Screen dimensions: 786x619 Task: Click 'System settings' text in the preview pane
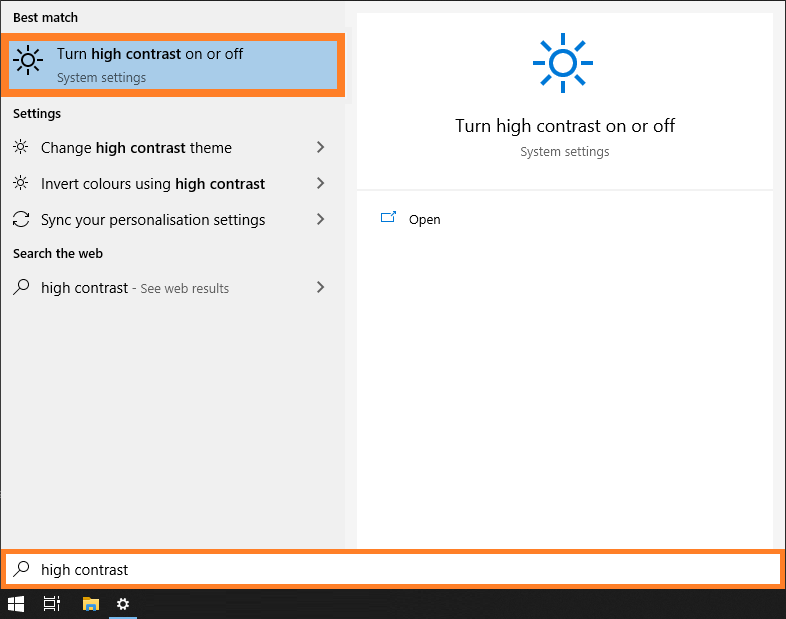(x=564, y=152)
